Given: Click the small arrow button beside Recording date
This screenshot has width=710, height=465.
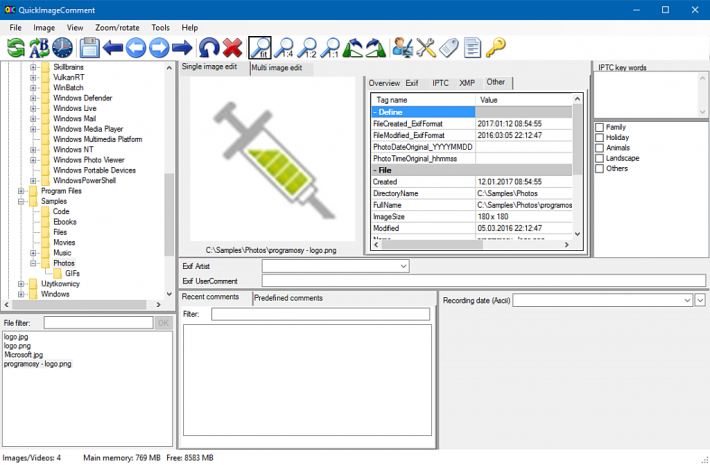Looking at the screenshot, I should [700, 300].
